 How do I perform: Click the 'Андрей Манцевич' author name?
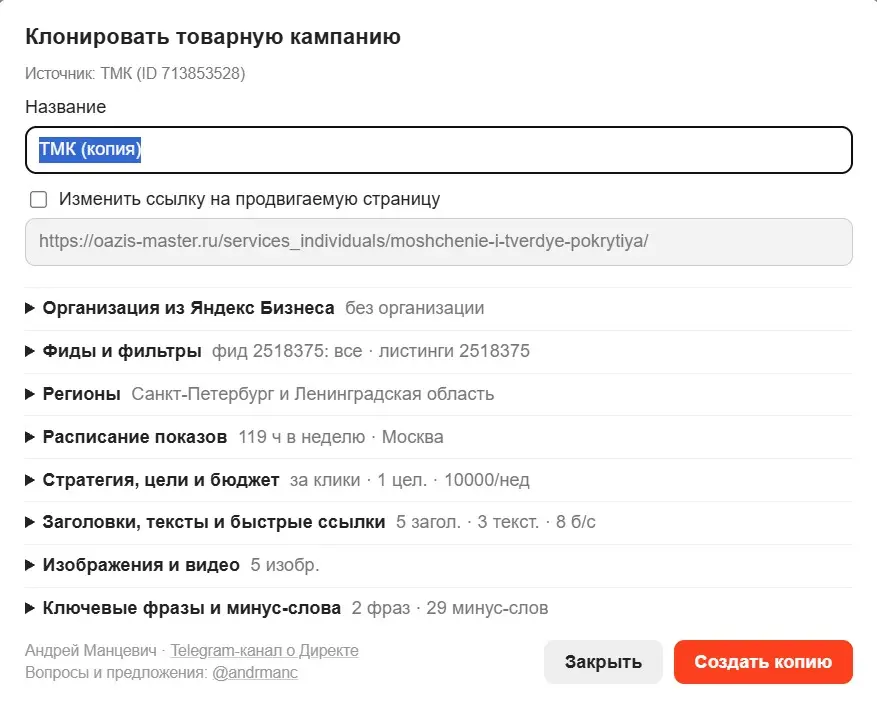pos(91,651)
